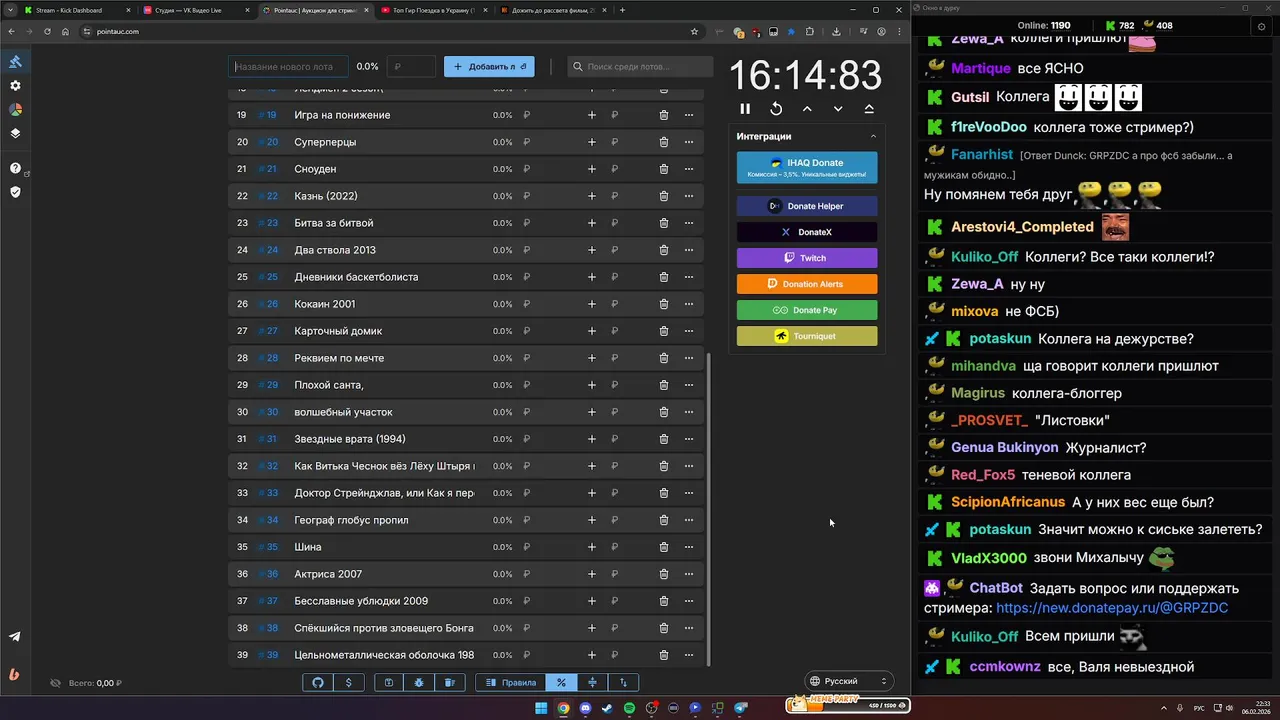The width and height of the screenshot is (1280, 720).
Task: Click the Название нового лота input field
Action: (288, 67)
